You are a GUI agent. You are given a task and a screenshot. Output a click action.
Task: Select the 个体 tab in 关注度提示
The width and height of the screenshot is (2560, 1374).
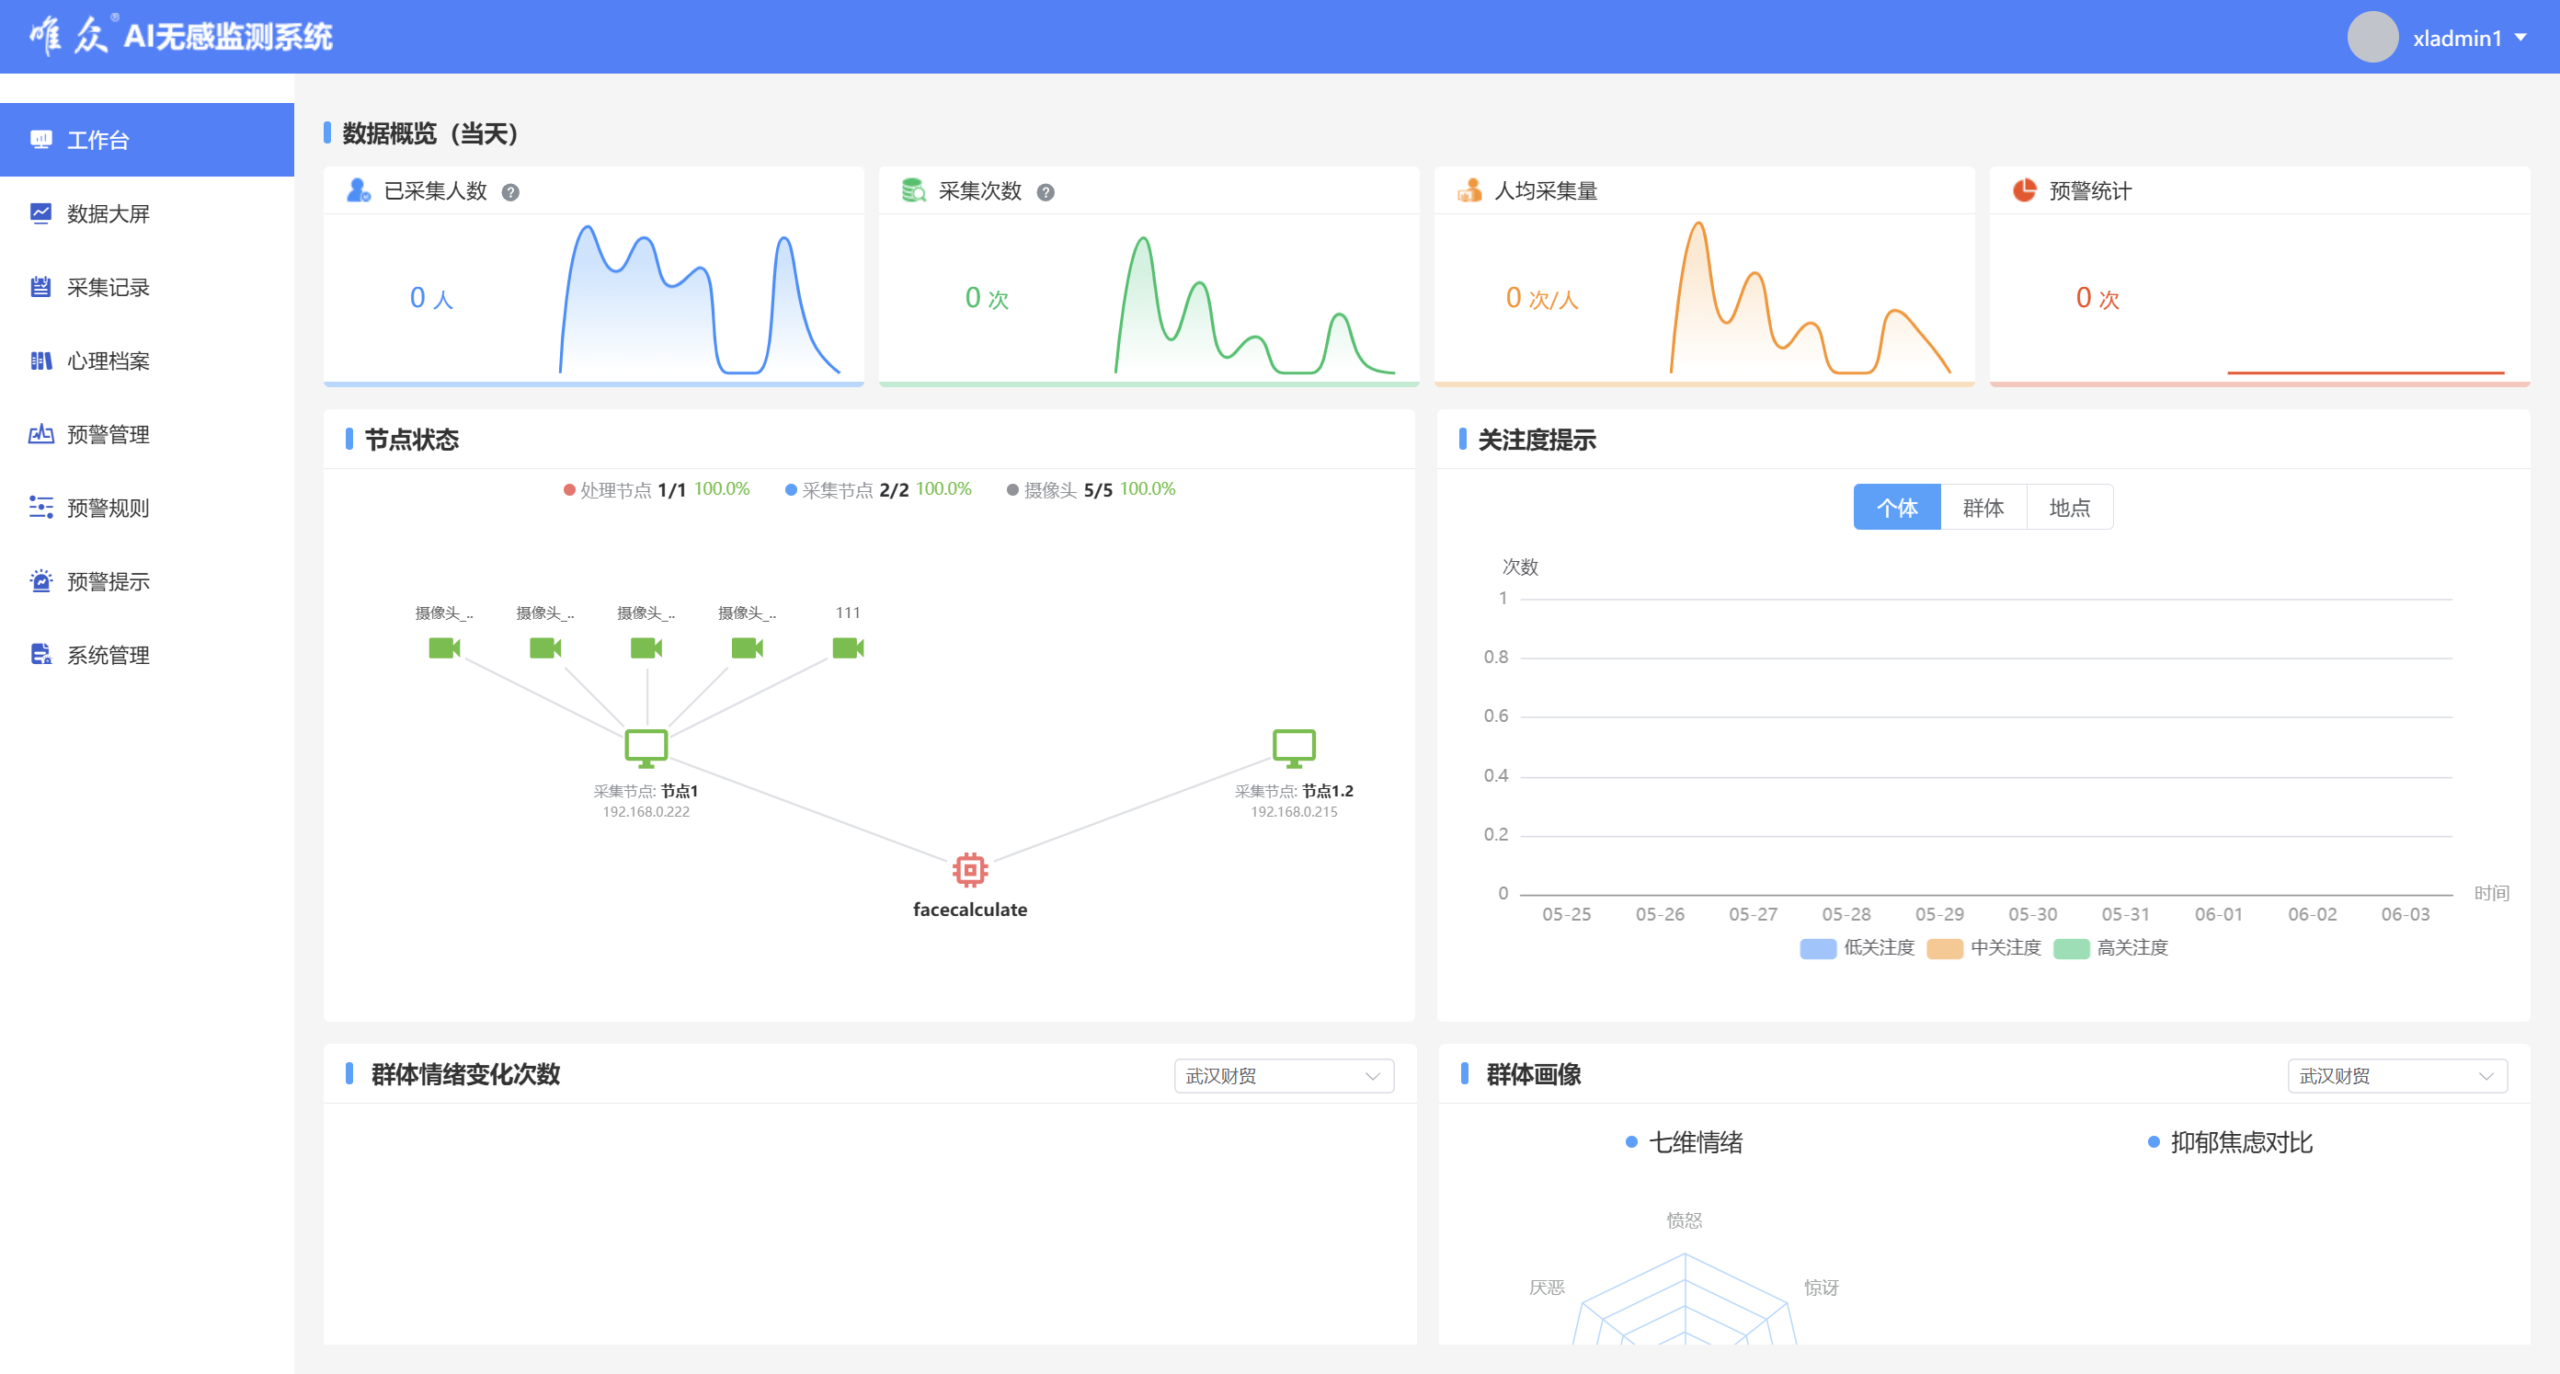(x=1896, y=508)
